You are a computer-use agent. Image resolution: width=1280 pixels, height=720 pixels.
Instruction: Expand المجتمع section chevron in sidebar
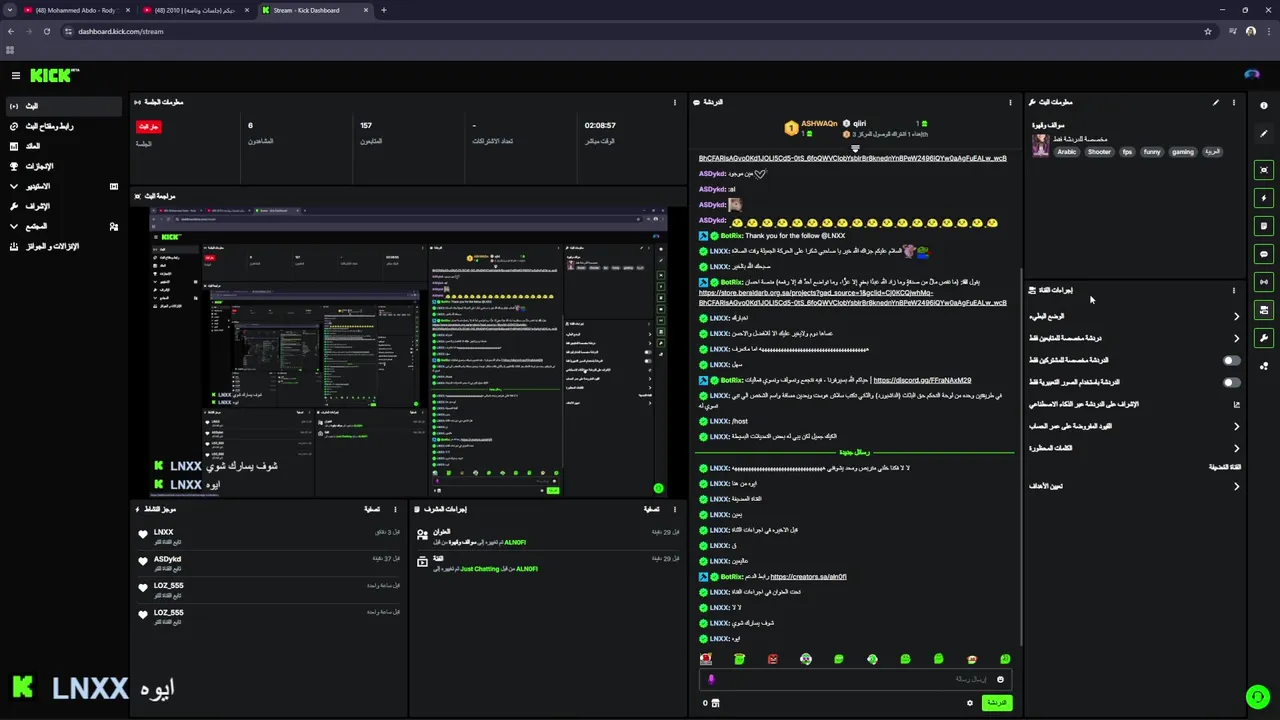tap(14, 226)
